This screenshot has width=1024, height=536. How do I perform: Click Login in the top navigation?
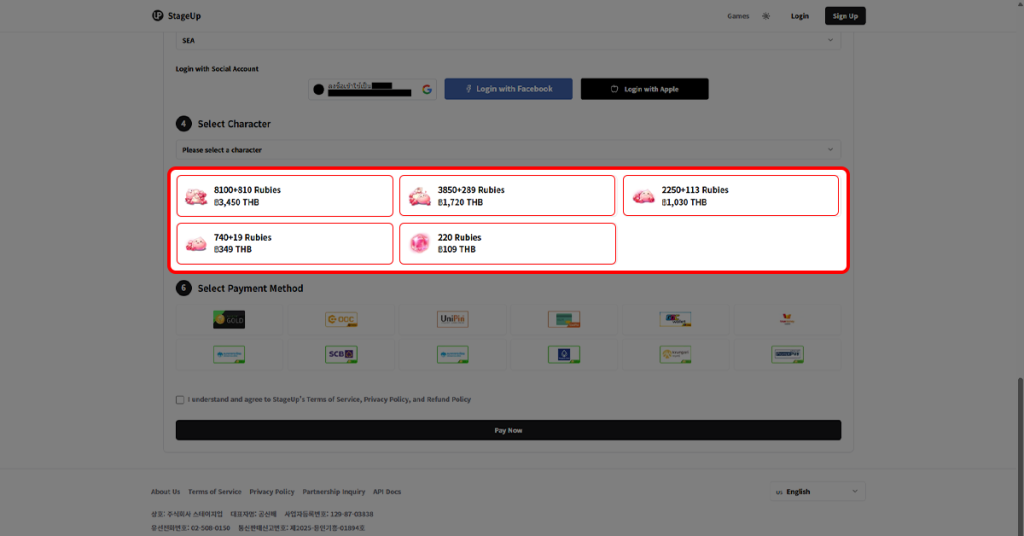pos(799,16)
